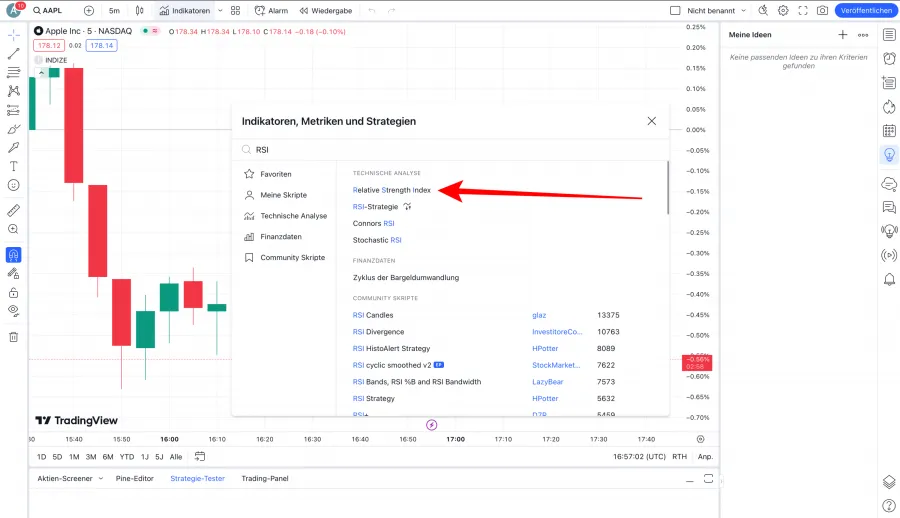Click the trash remove drawings icon

tap(14, 337)
